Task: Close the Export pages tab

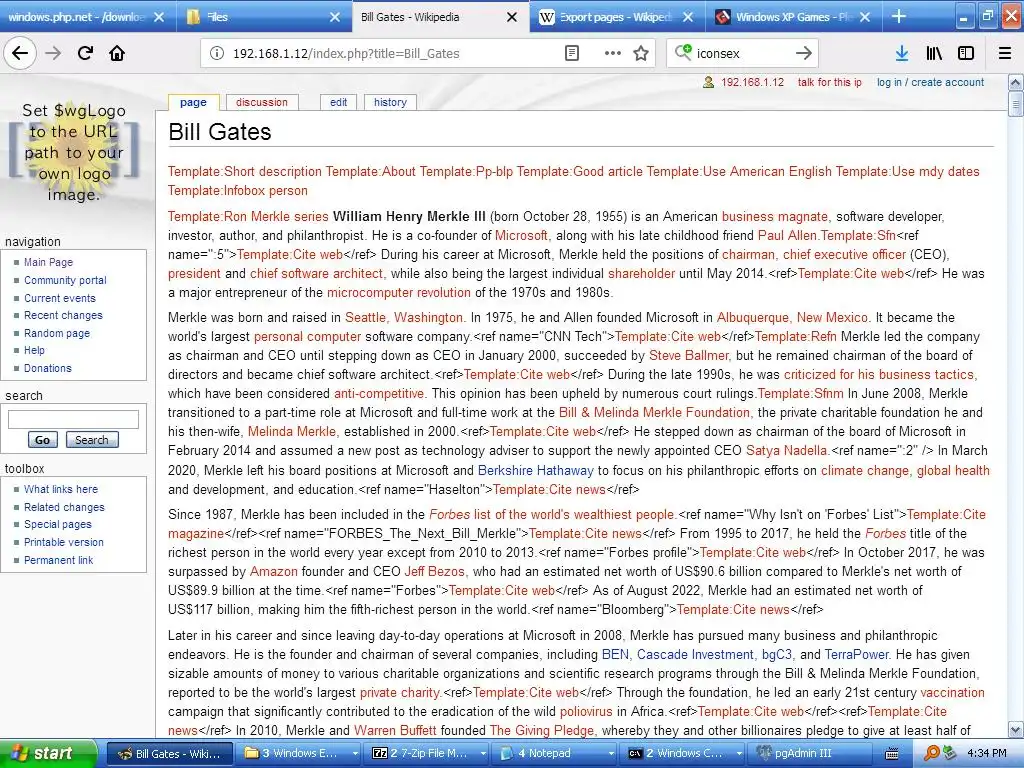Action: 688,17
